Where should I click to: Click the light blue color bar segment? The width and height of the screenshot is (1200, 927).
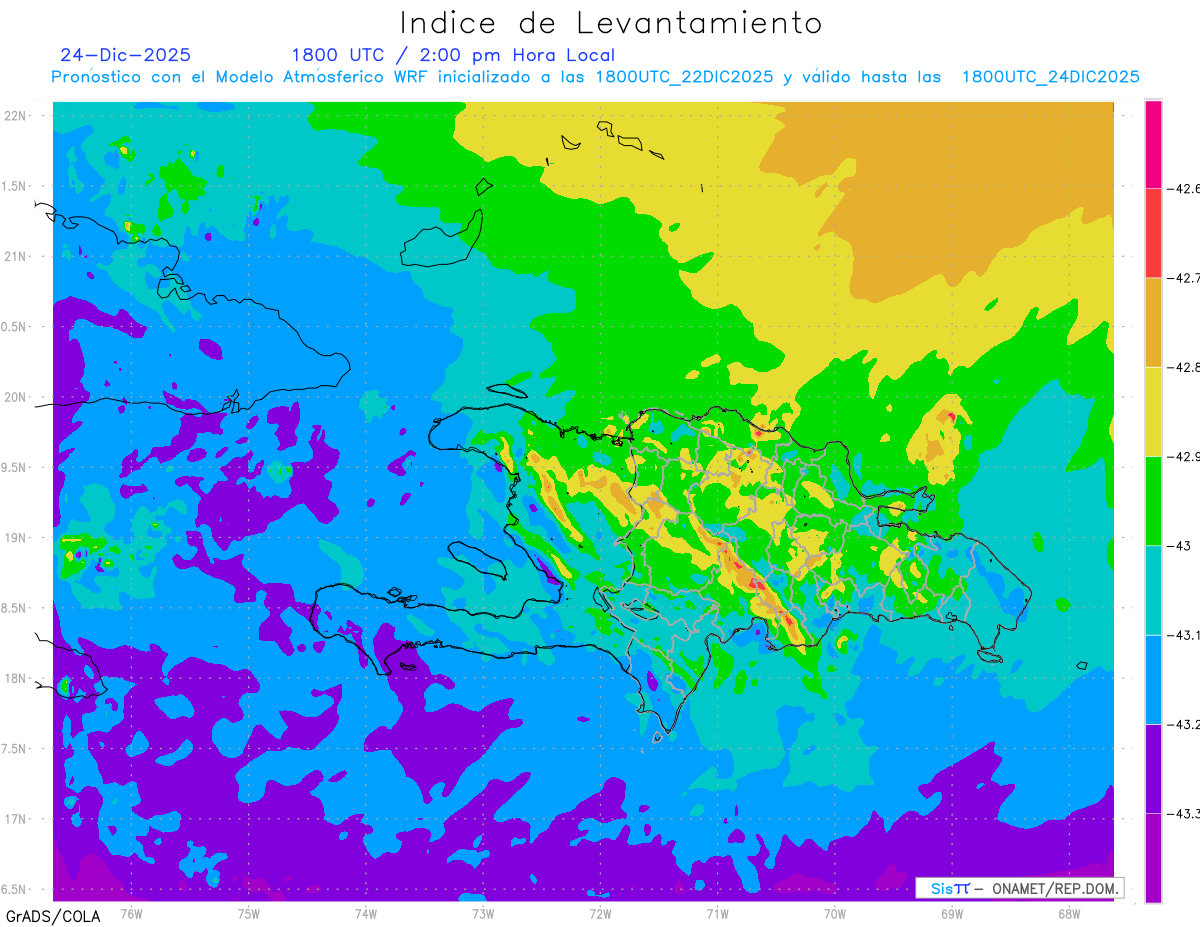tap(1153, 679)
